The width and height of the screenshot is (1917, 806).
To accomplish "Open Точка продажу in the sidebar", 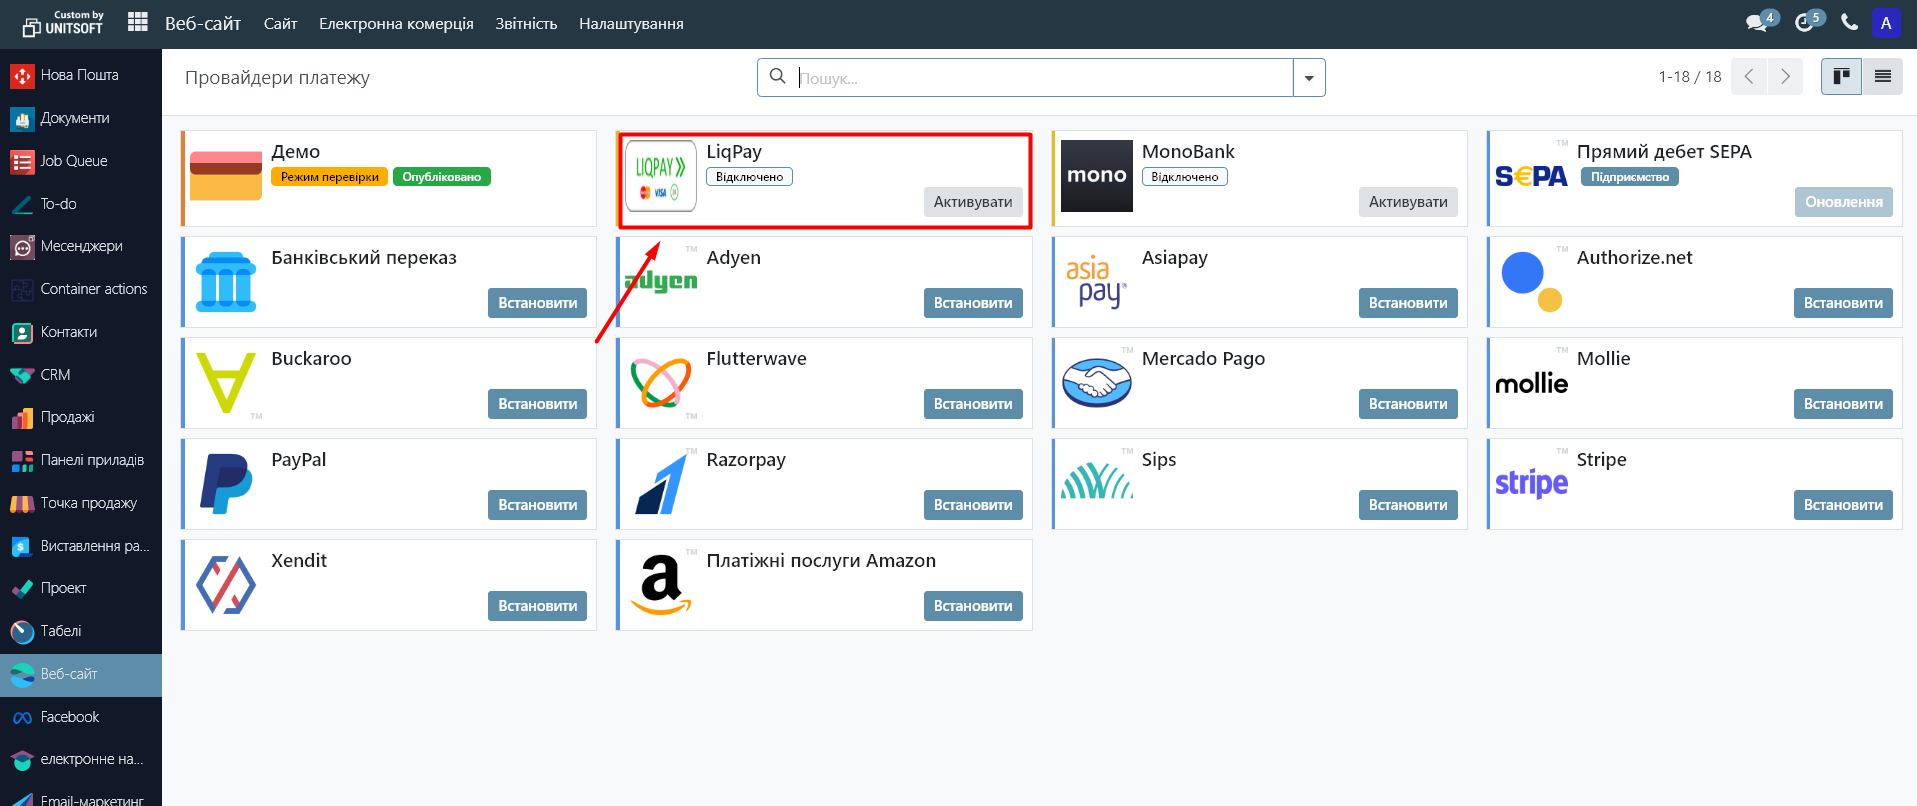I will click(x=81, y=503).
